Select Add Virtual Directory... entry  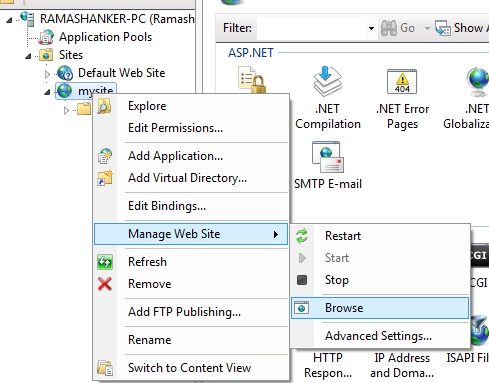coord(191,178)
